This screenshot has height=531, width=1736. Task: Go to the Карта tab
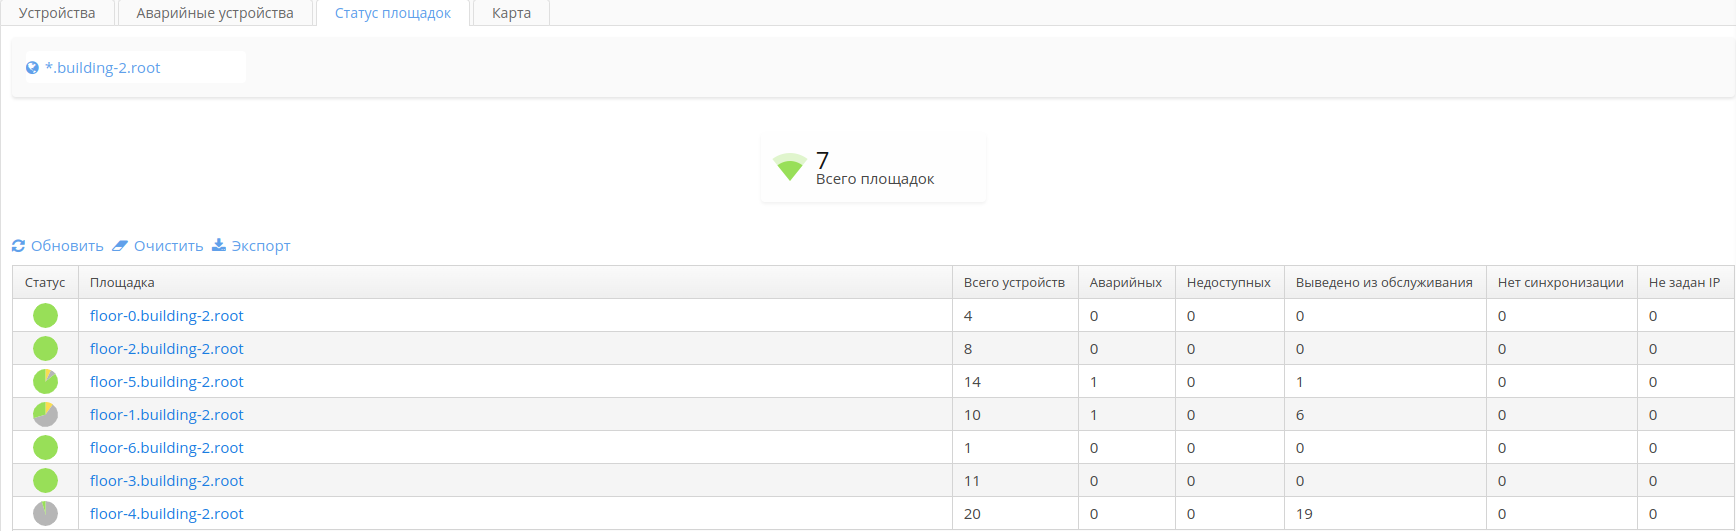click(511, 13)
